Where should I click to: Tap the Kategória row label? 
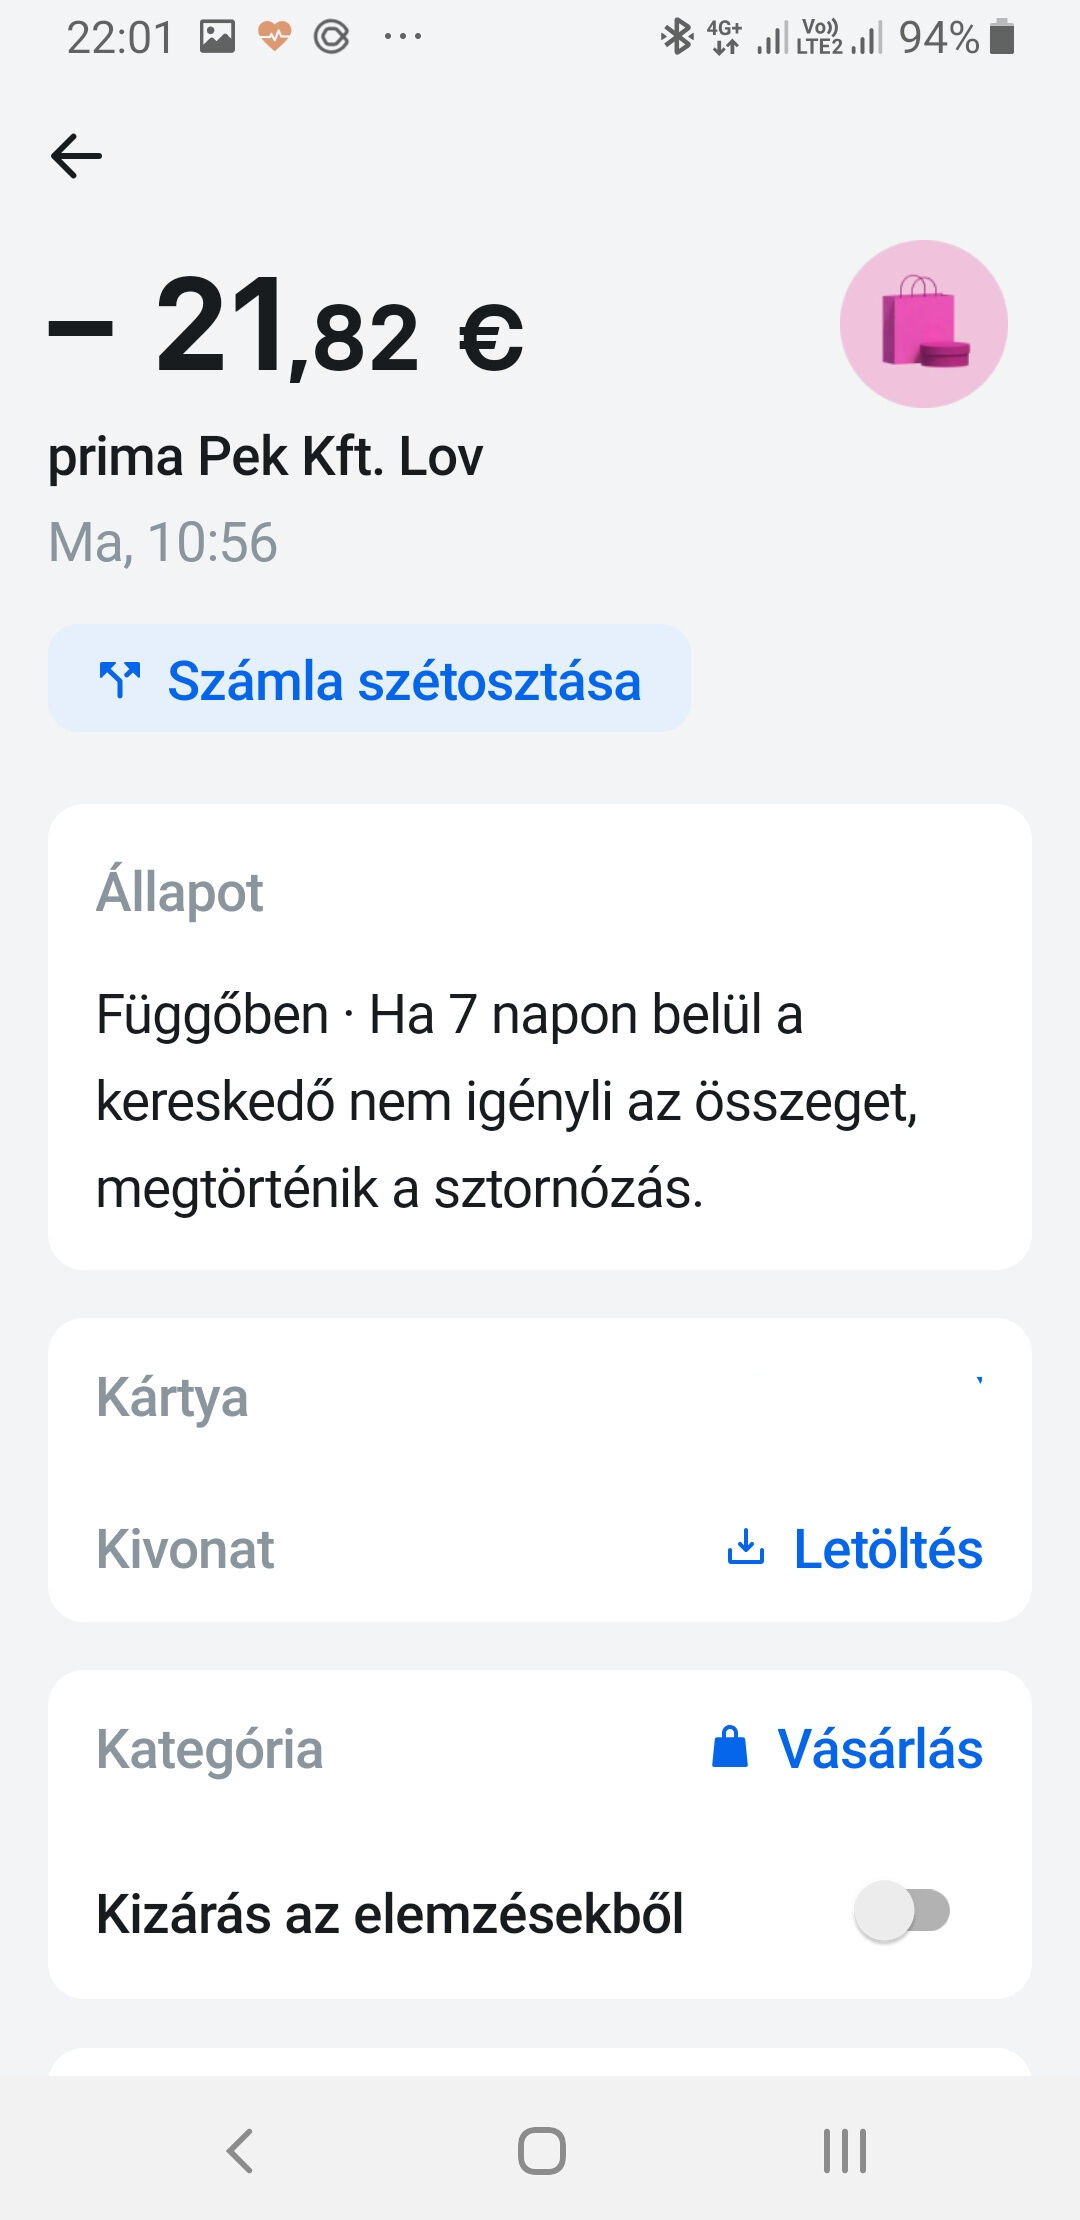pyautogui.click(x=209, y=1749)
